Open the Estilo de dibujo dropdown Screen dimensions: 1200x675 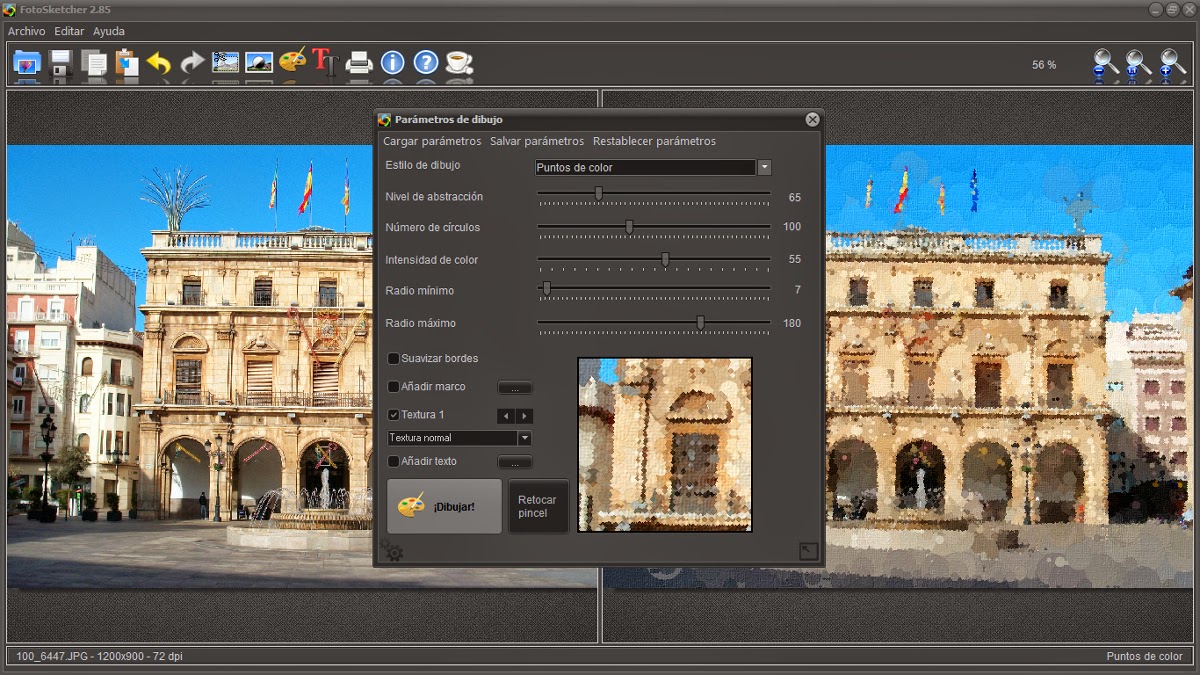click(764, 168)
